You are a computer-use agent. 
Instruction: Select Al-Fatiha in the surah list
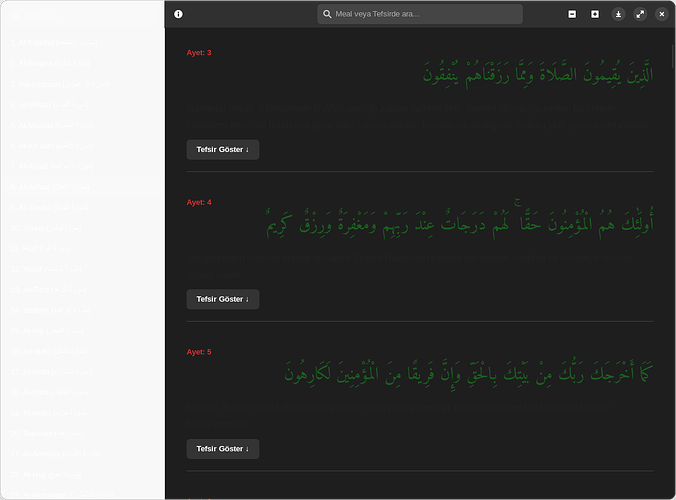(55, 44)
